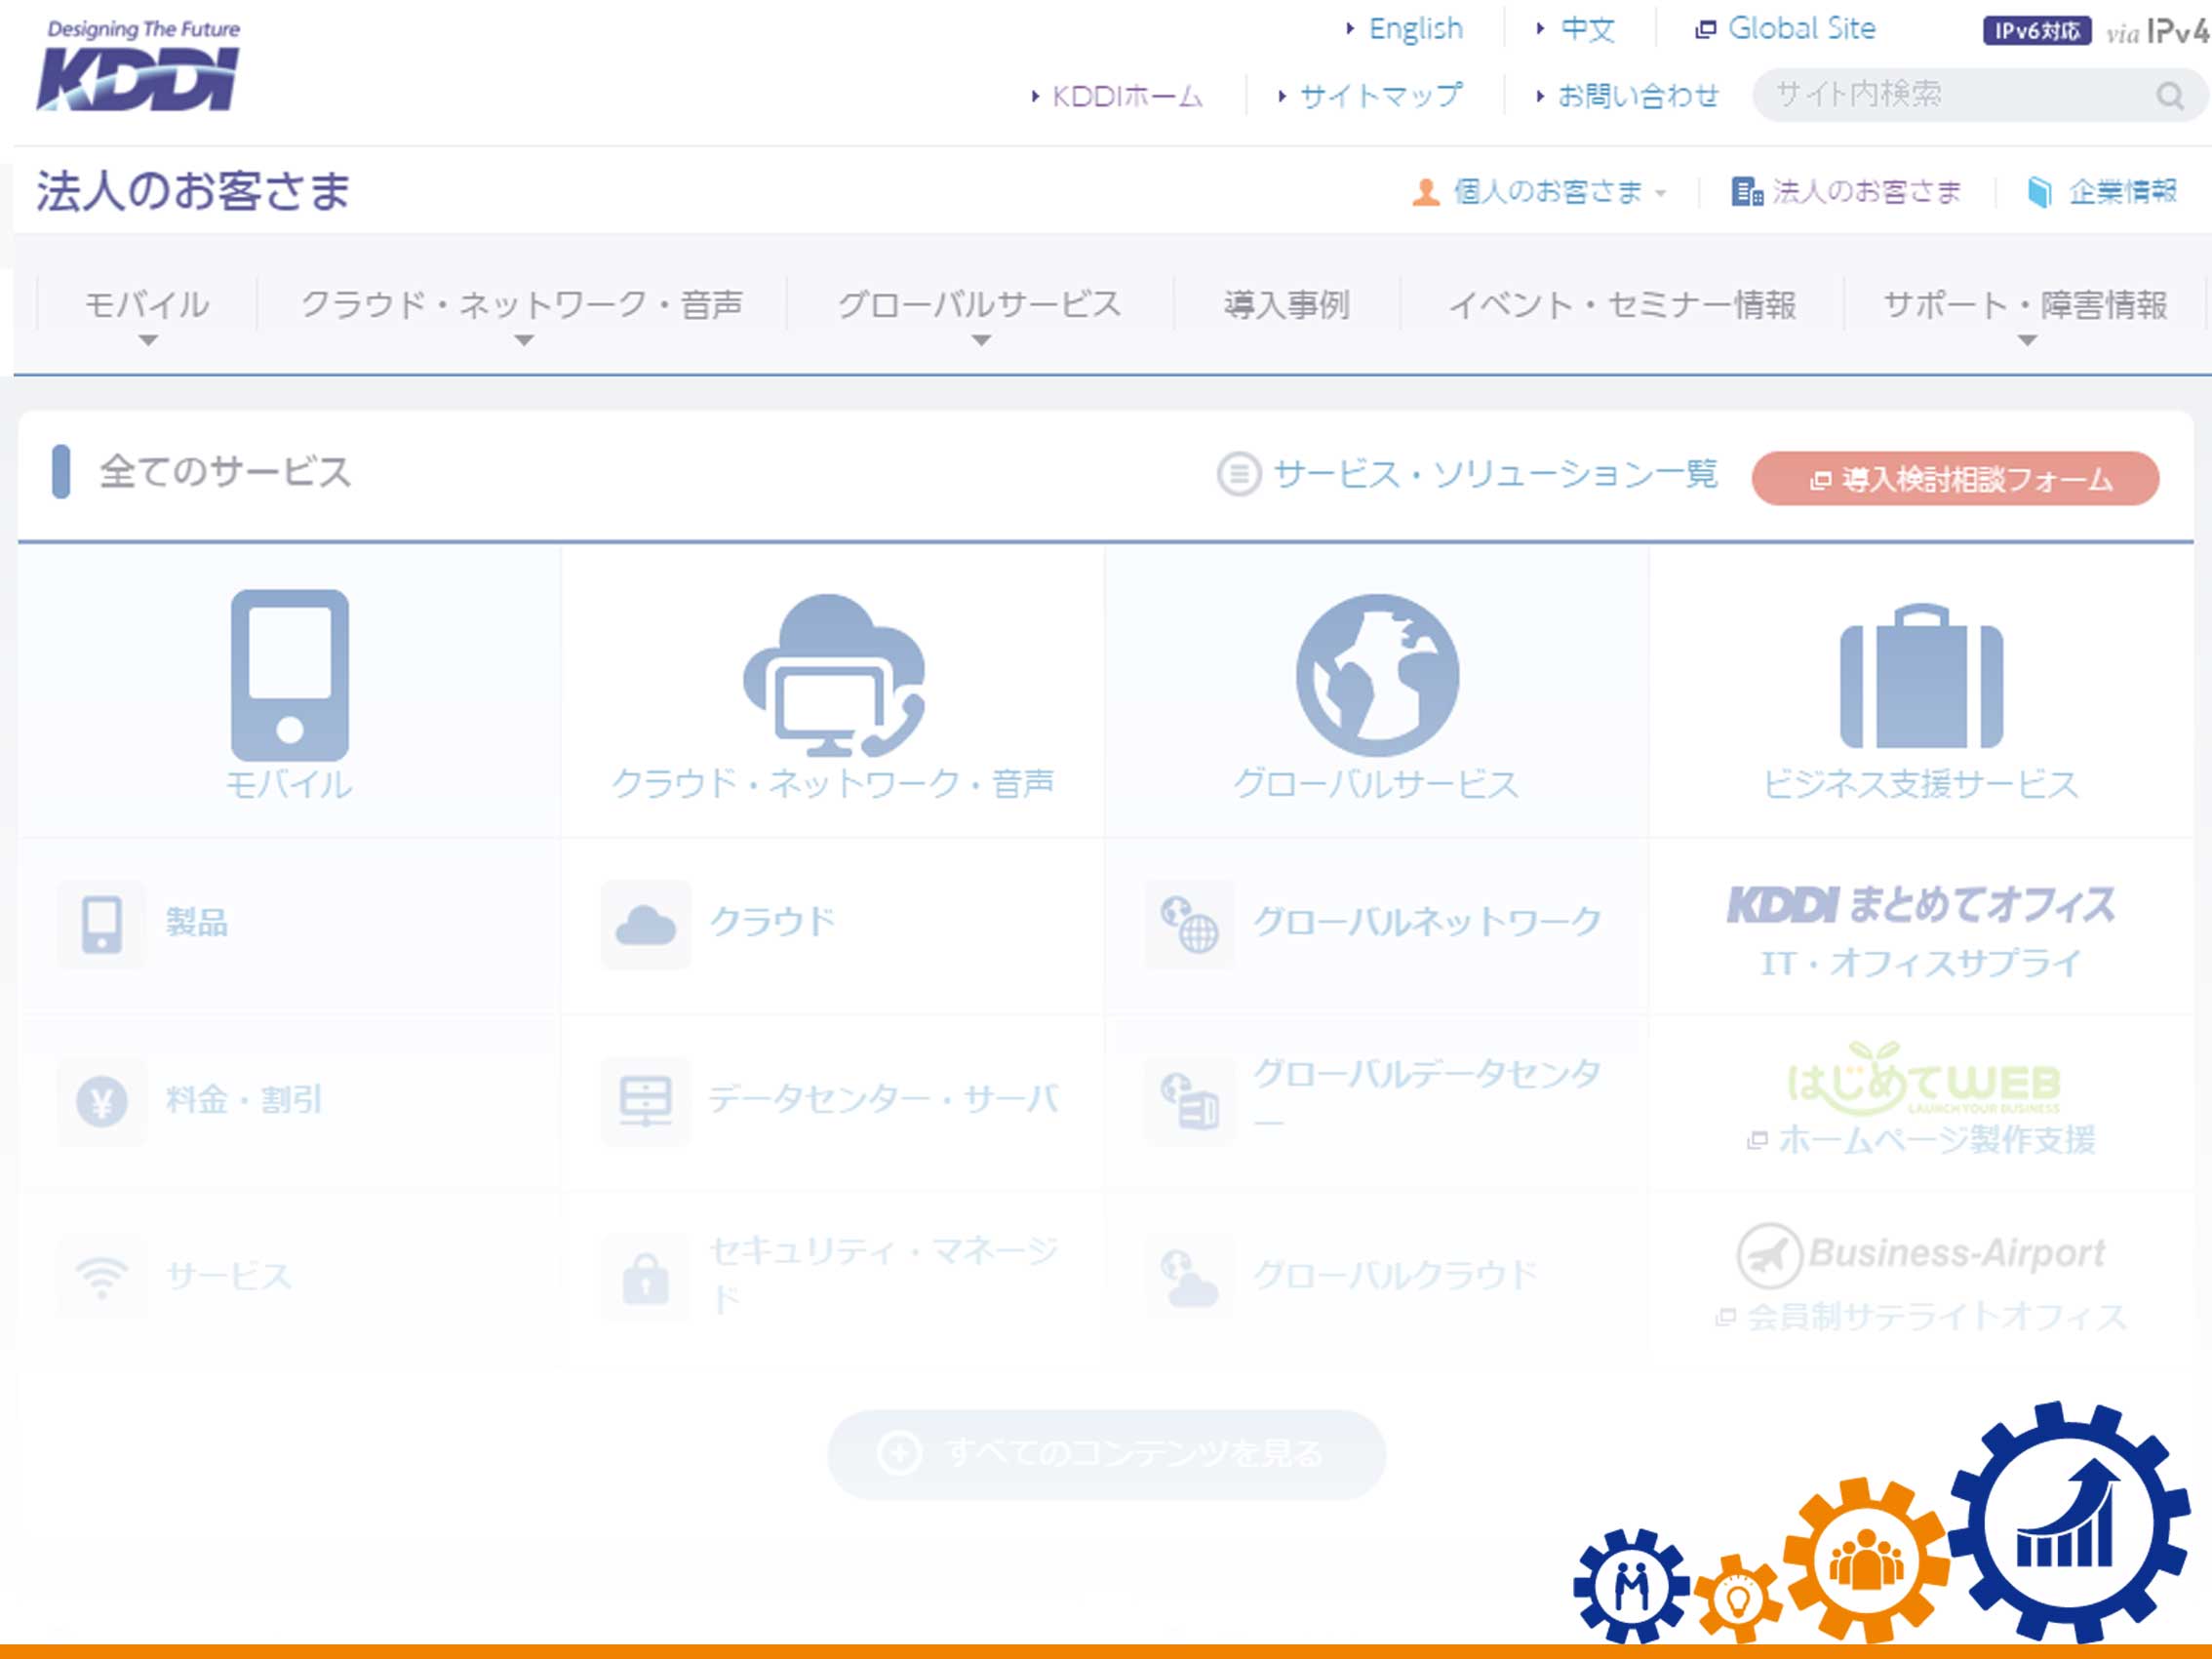Click the グローバルネットワーク globe icon
2212x1659 pixels.
[x=1189, y=924]
